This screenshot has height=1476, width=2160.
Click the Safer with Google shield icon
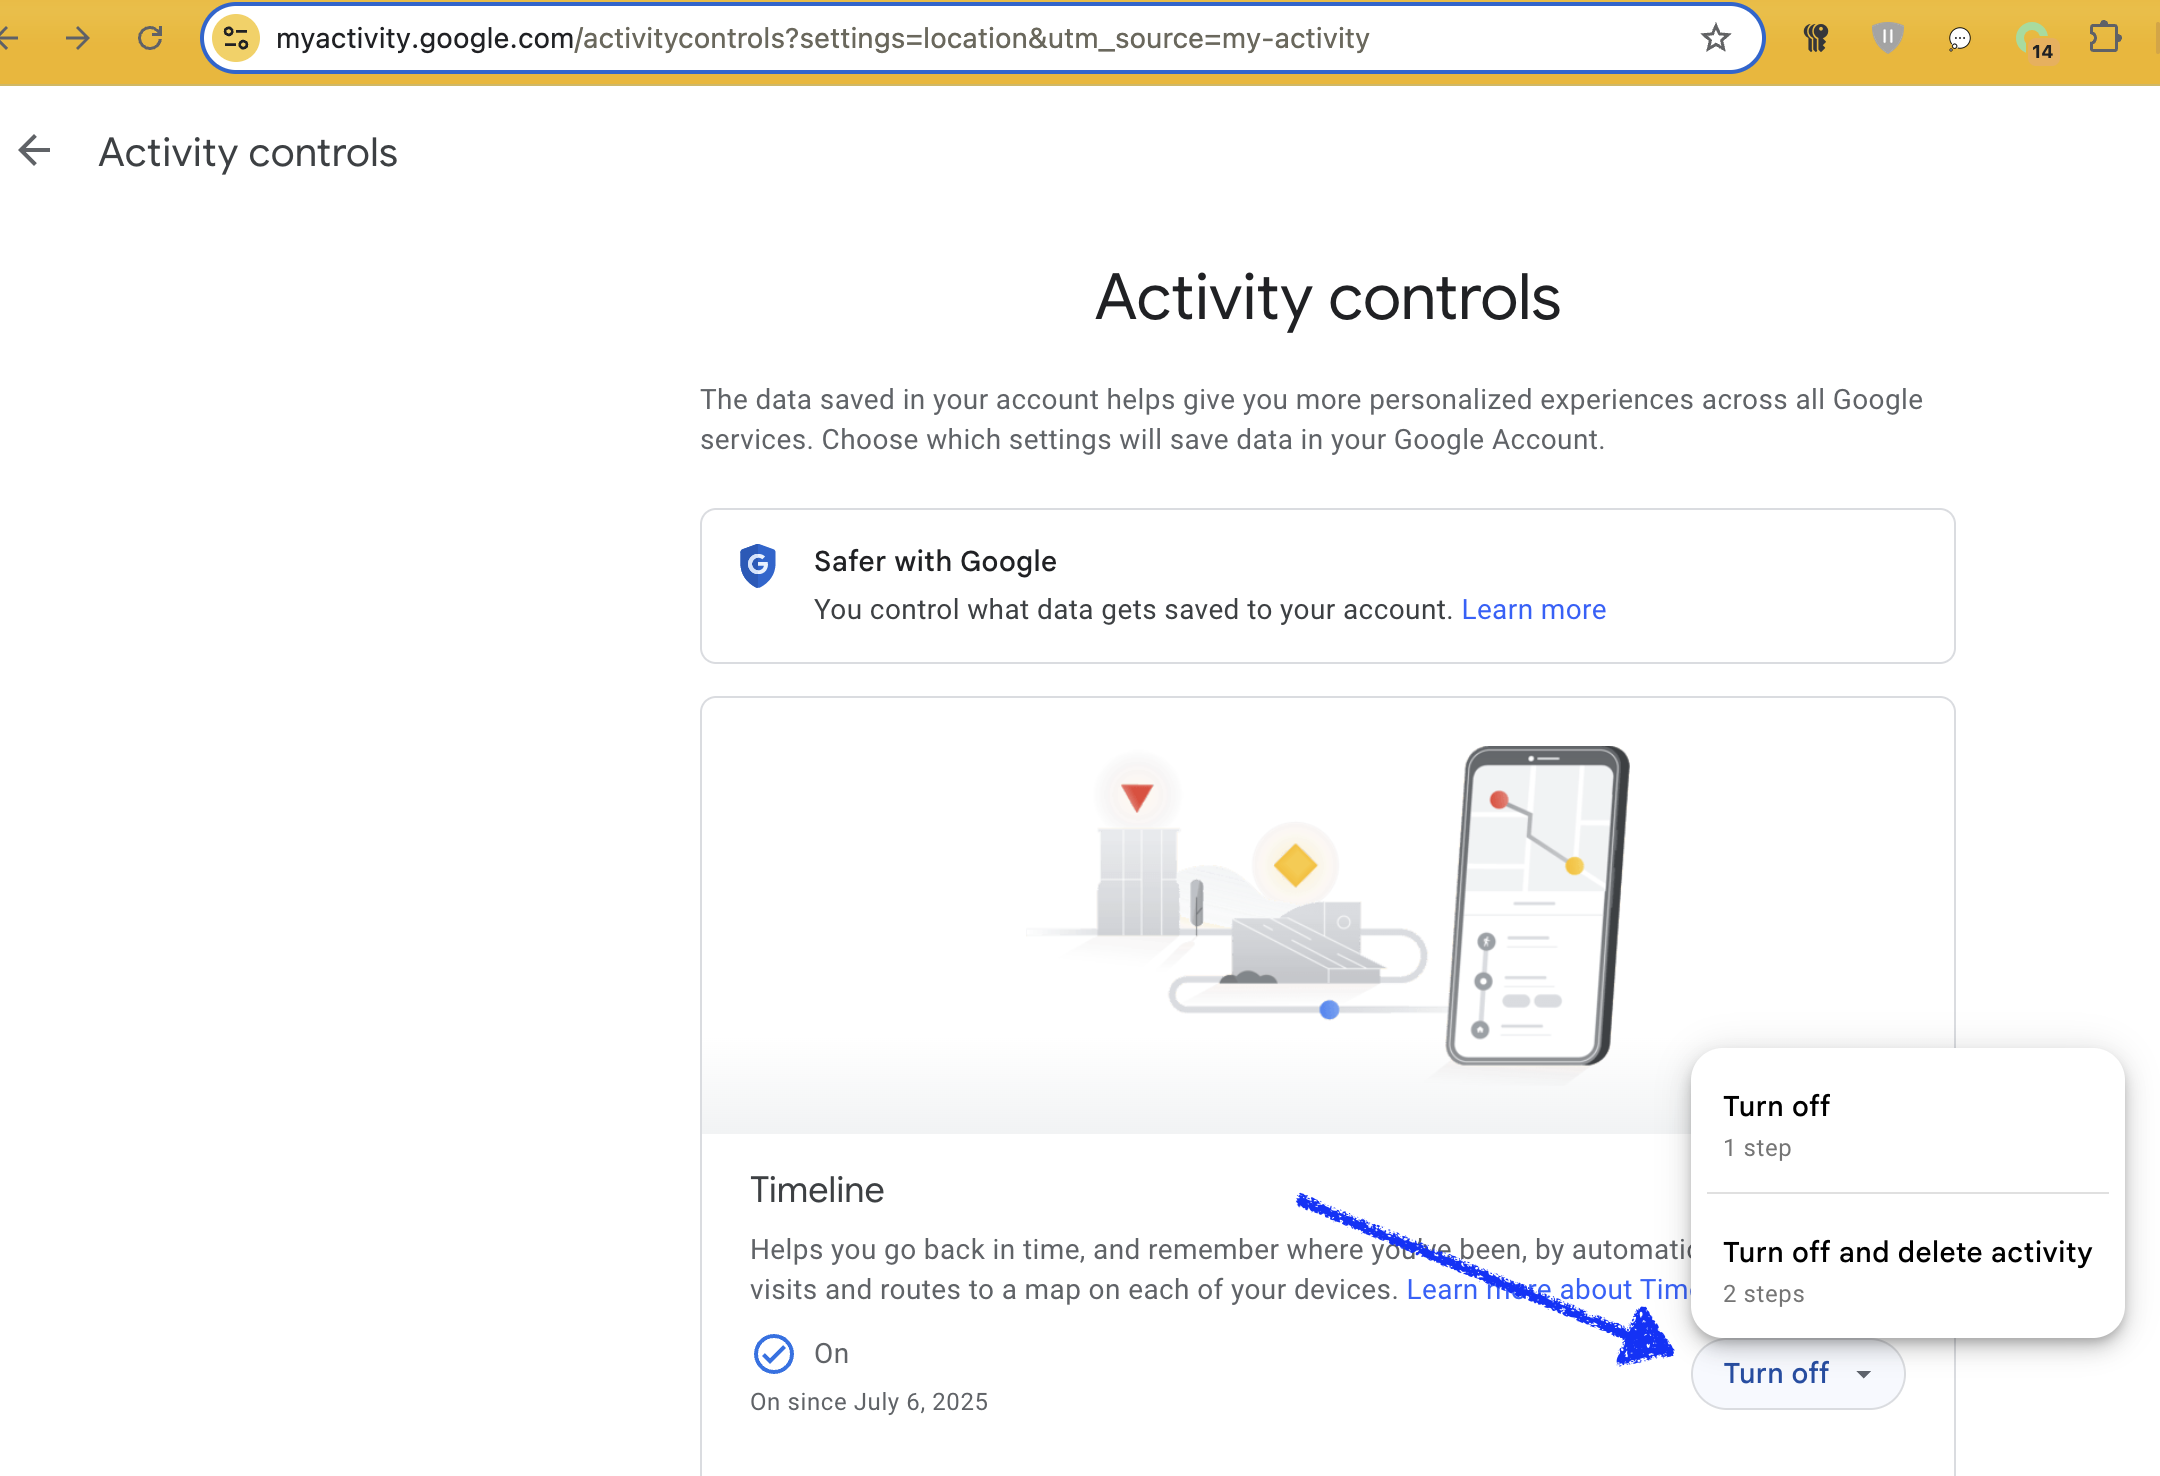pos(758,565)
